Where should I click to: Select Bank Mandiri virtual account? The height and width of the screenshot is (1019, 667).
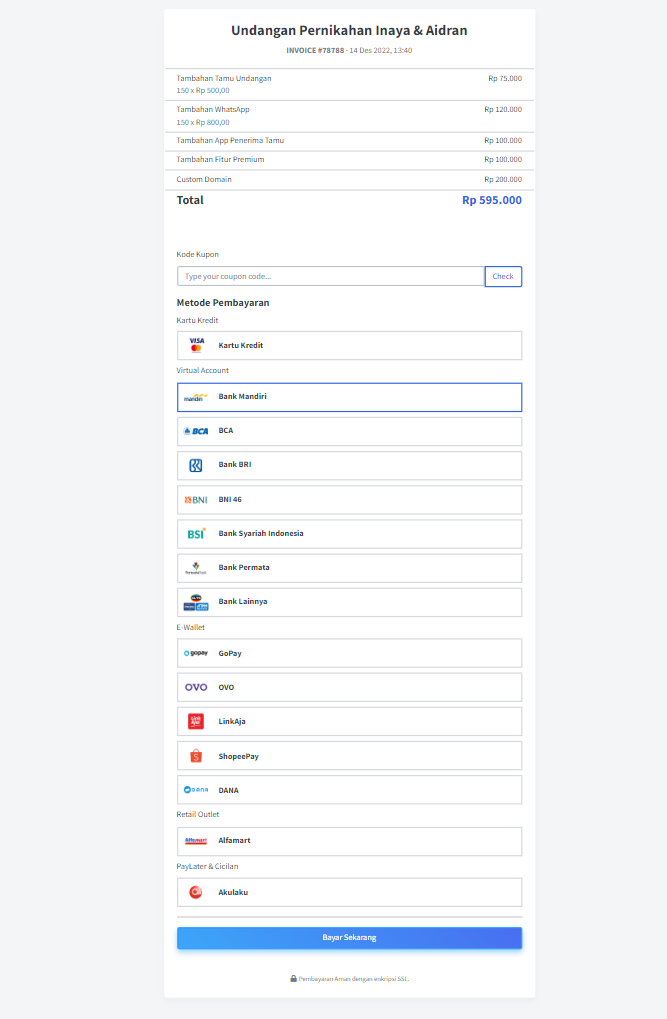[349, 397]
